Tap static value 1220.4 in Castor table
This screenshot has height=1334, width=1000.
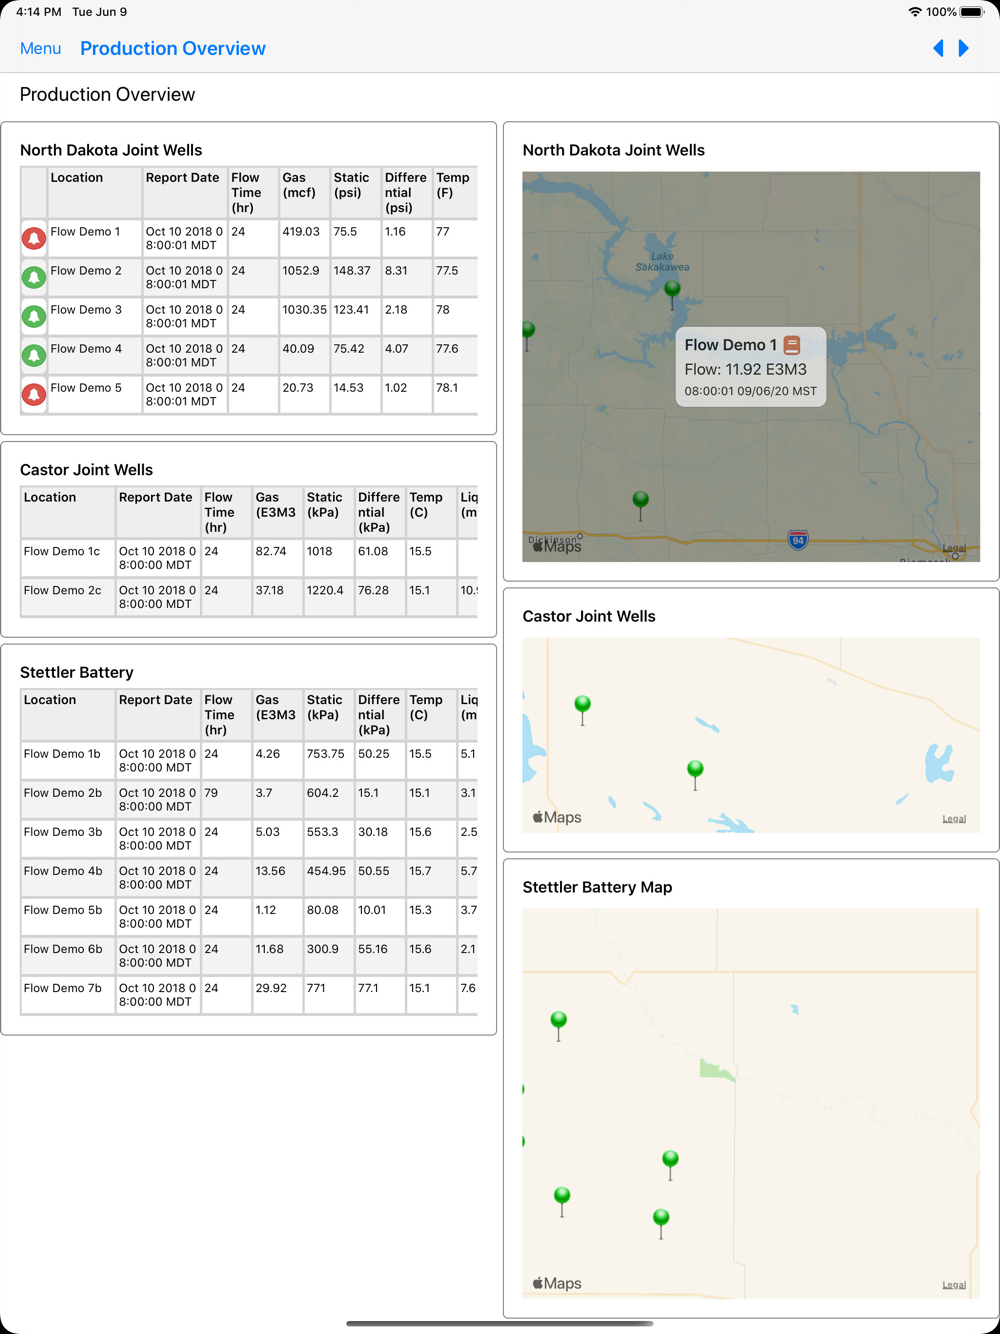click(x=326, y=590)
